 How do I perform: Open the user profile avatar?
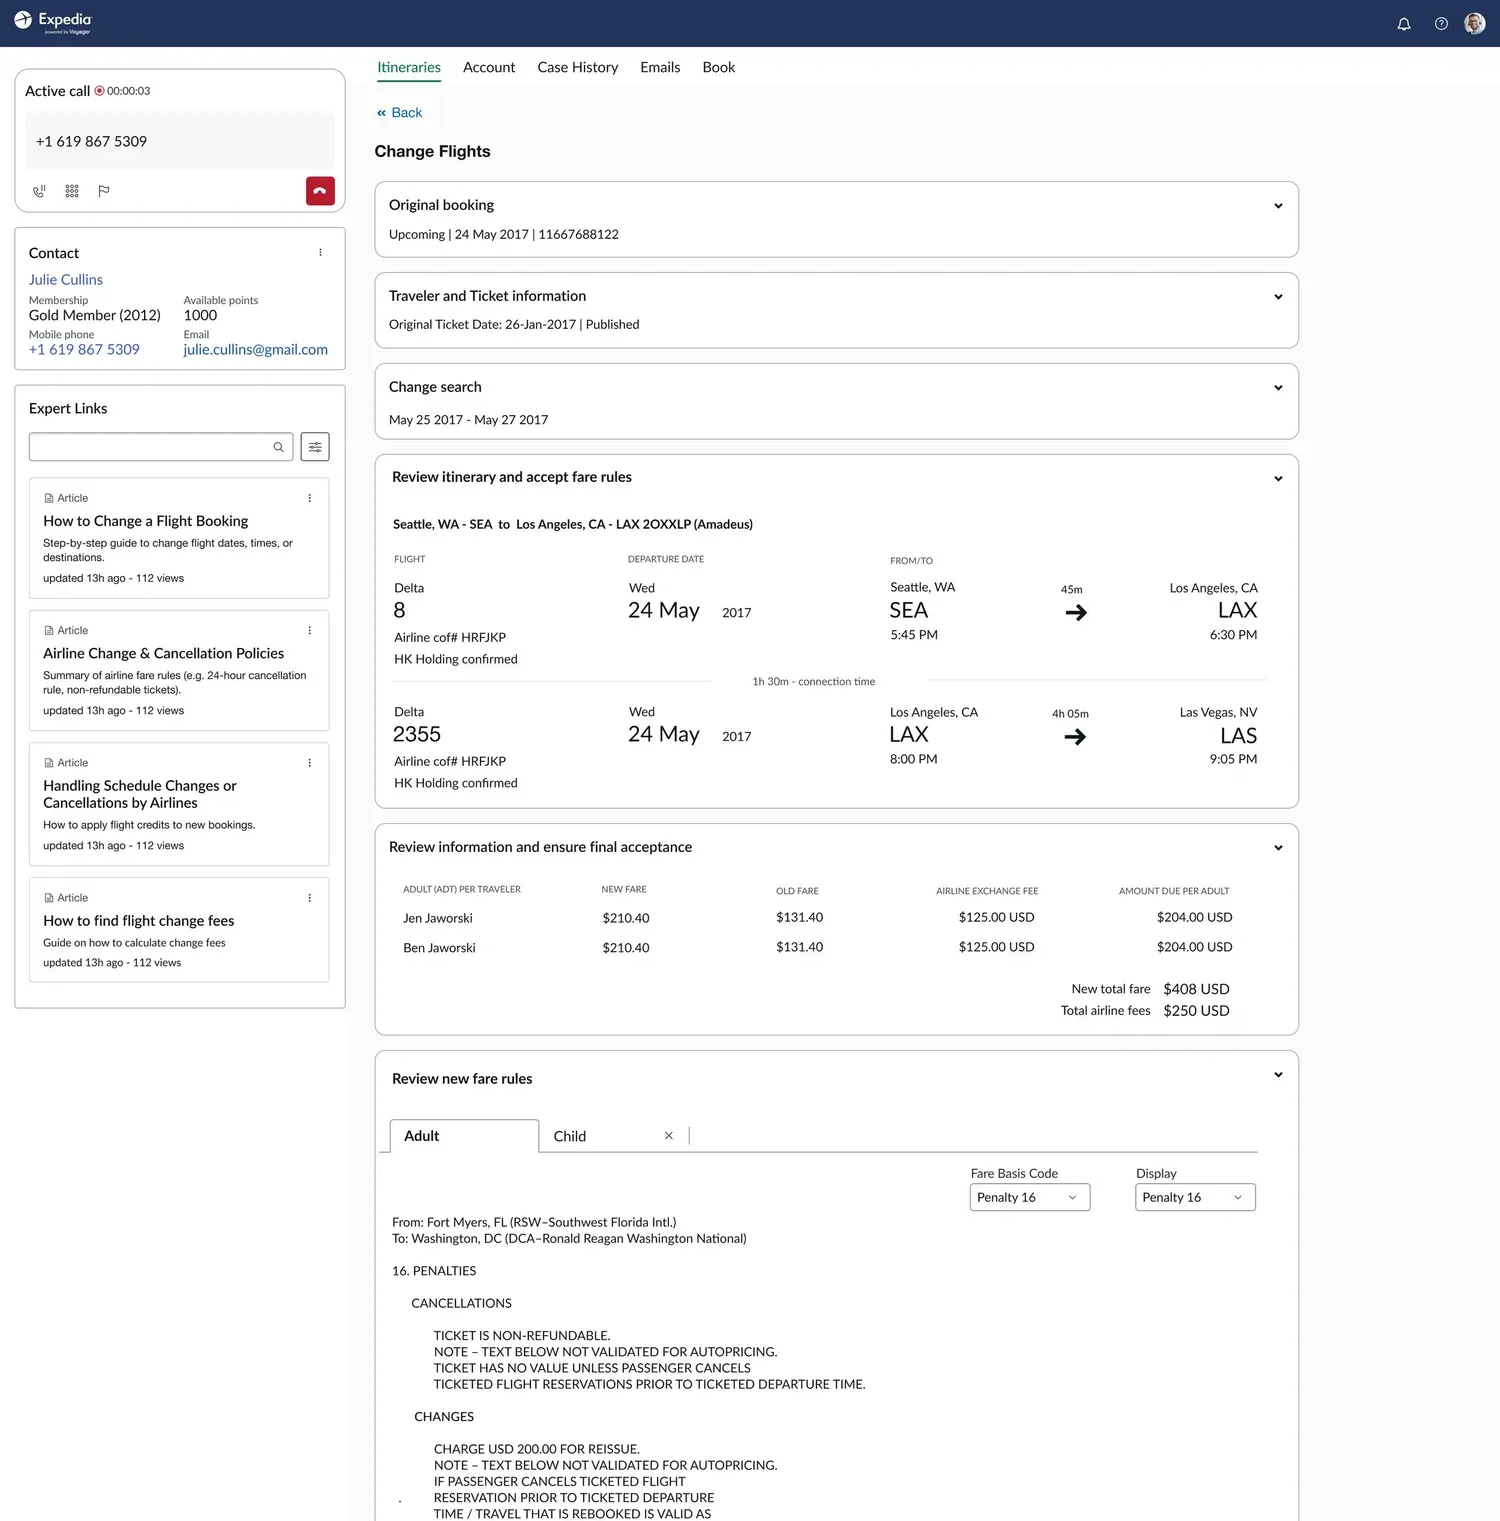click(x=1475, y=24)
